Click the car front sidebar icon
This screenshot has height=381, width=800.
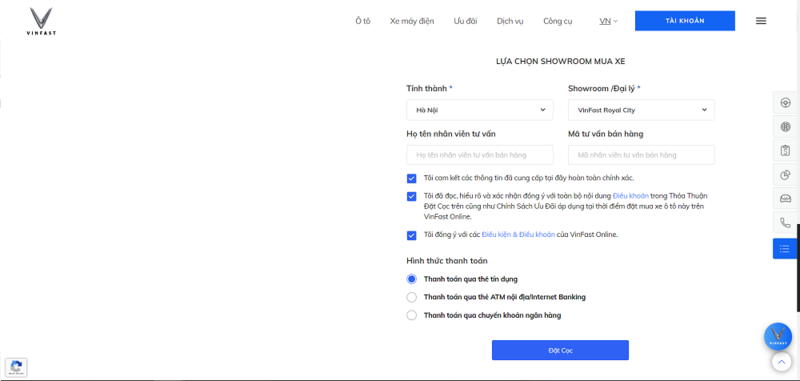(x=785, y=199)
